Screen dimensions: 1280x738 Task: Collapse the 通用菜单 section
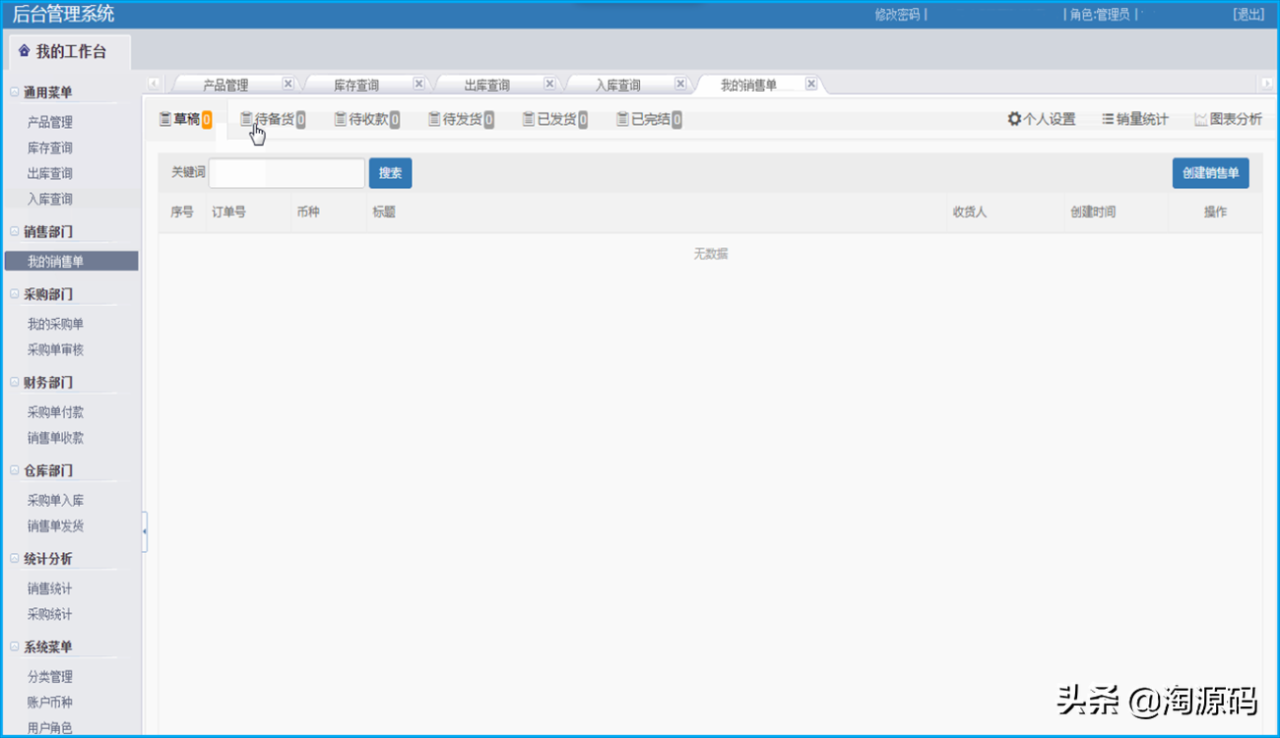point(15,92)
